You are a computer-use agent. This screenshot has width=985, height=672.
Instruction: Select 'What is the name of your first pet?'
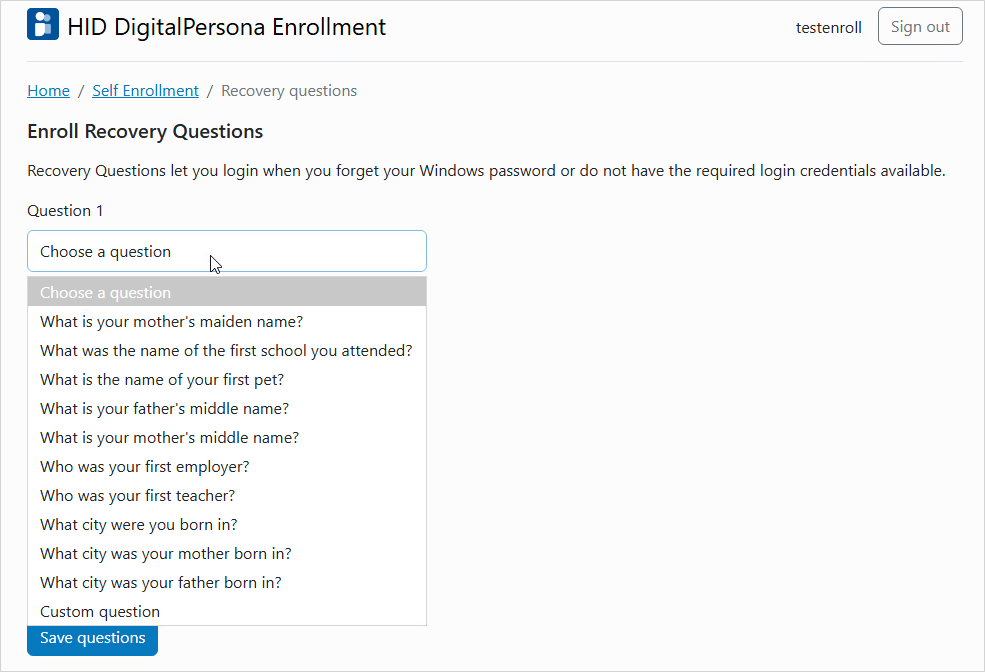click(x=162, y=380)
